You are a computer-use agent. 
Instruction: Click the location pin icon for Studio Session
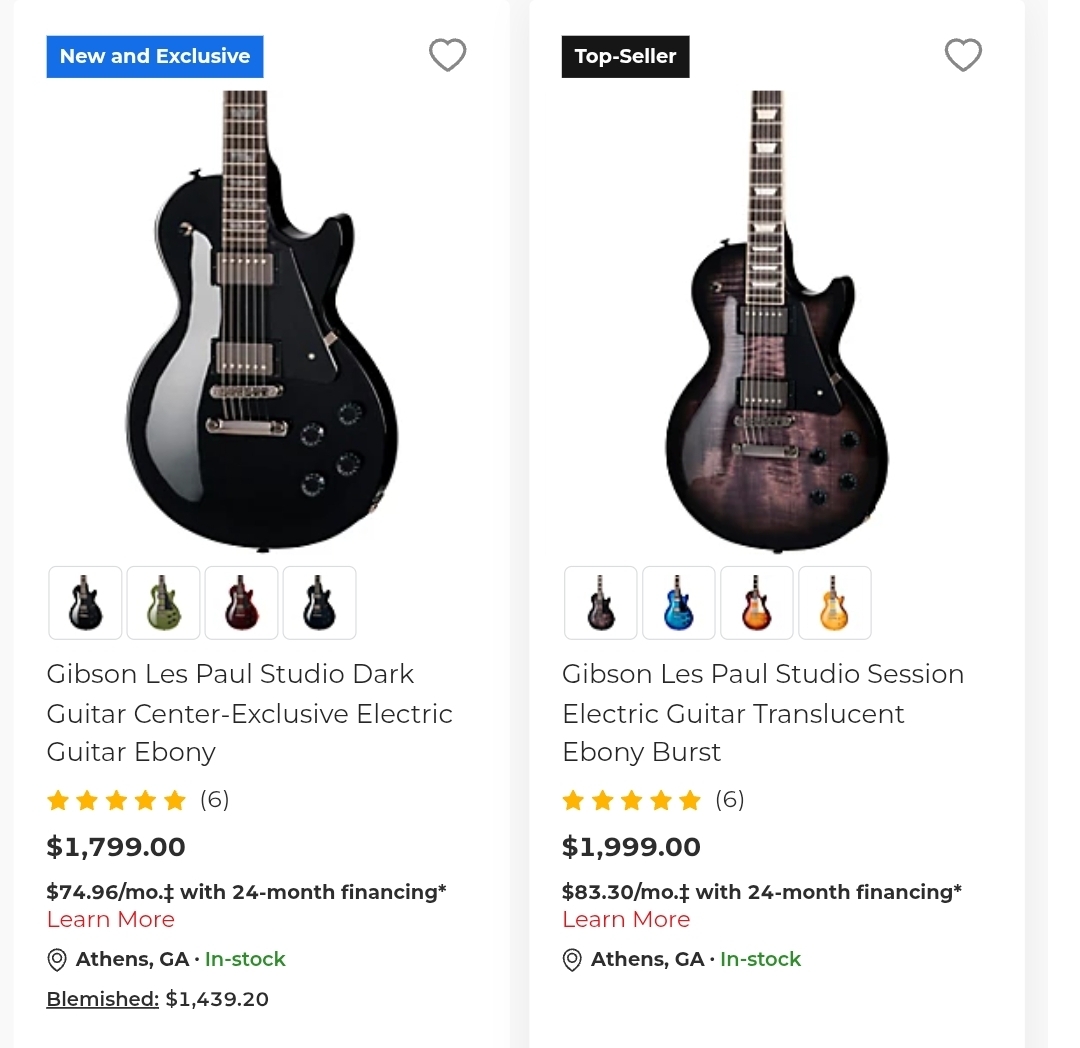573,960
